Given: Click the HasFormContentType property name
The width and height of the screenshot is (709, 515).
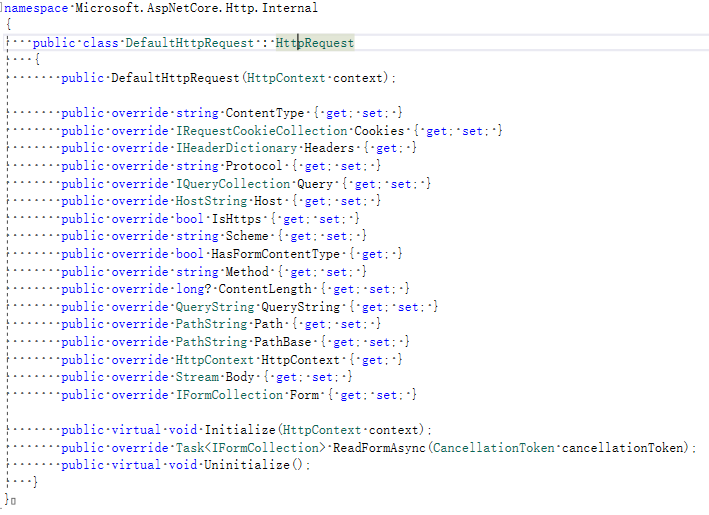Looking at the screenshot, I should click(x=275, y=254).
